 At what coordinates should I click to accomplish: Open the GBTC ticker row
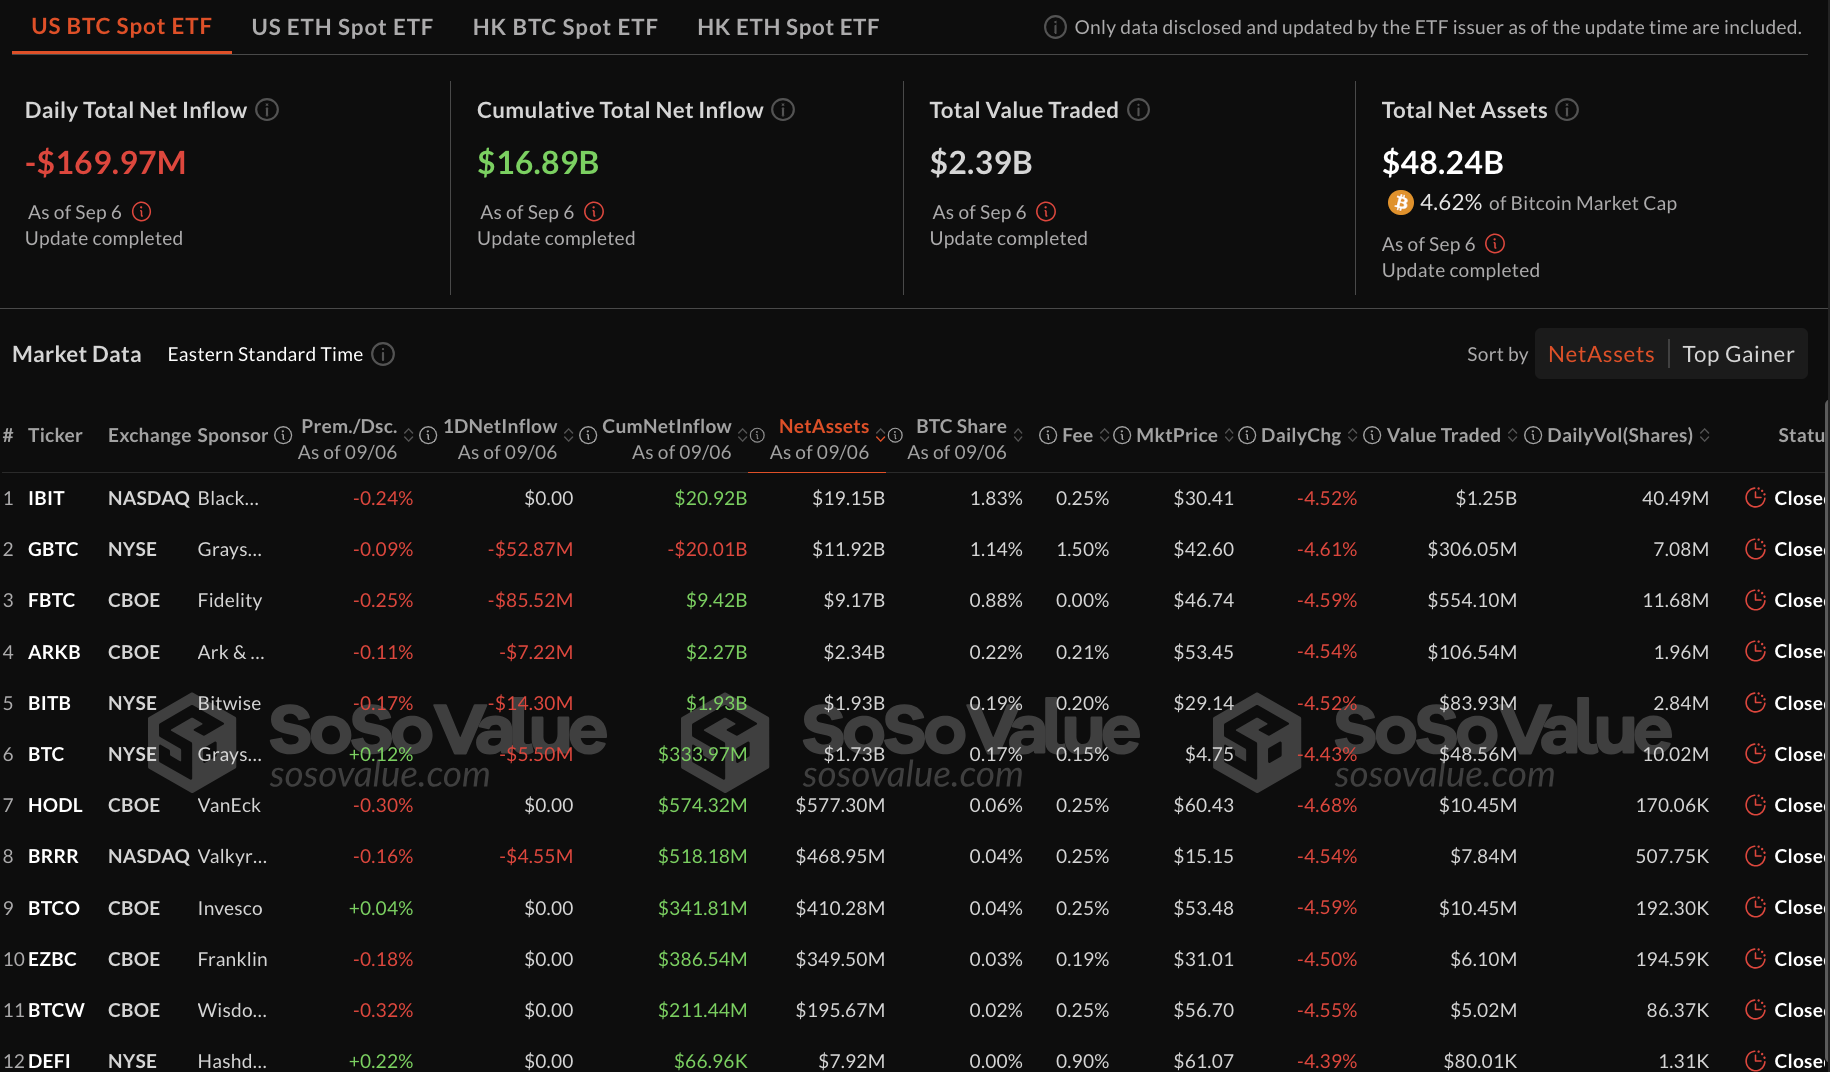point(53,549)
